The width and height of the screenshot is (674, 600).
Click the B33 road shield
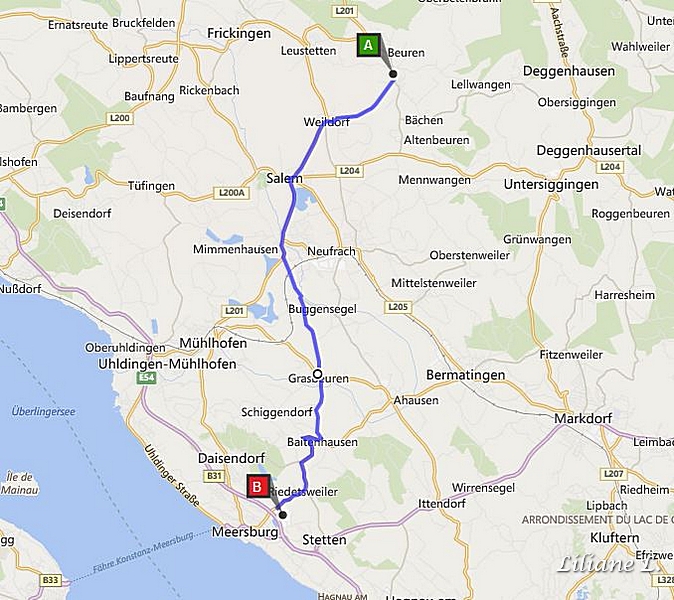point(50,580)
